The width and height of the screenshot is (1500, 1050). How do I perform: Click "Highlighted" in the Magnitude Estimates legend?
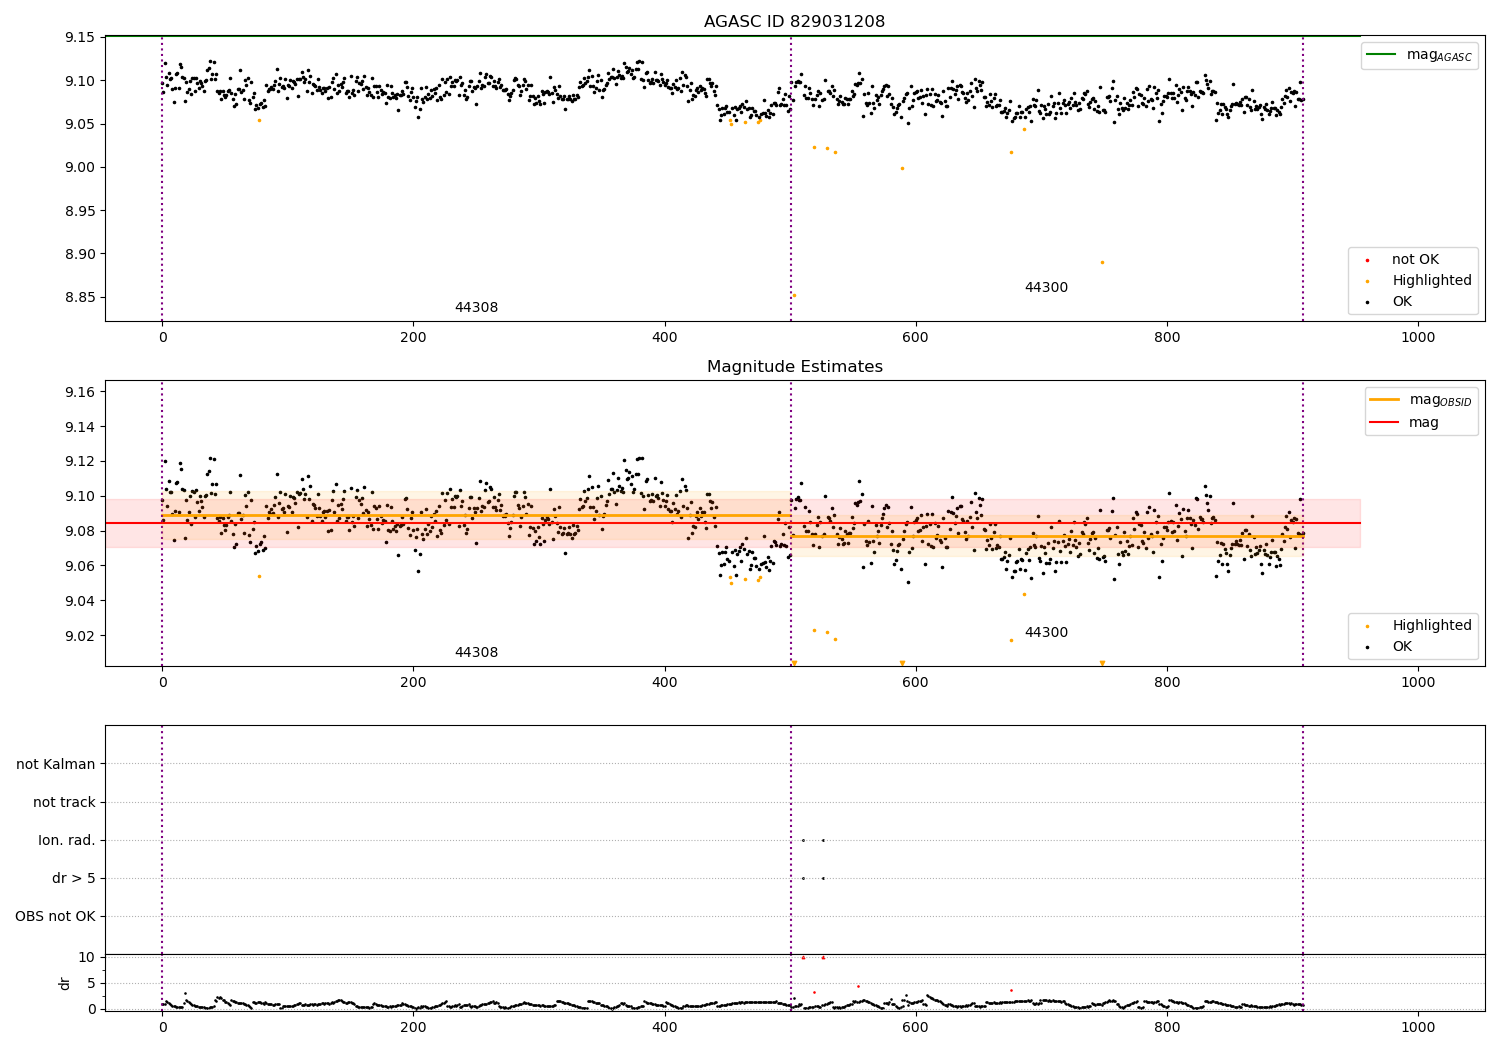coord(1432,626)
